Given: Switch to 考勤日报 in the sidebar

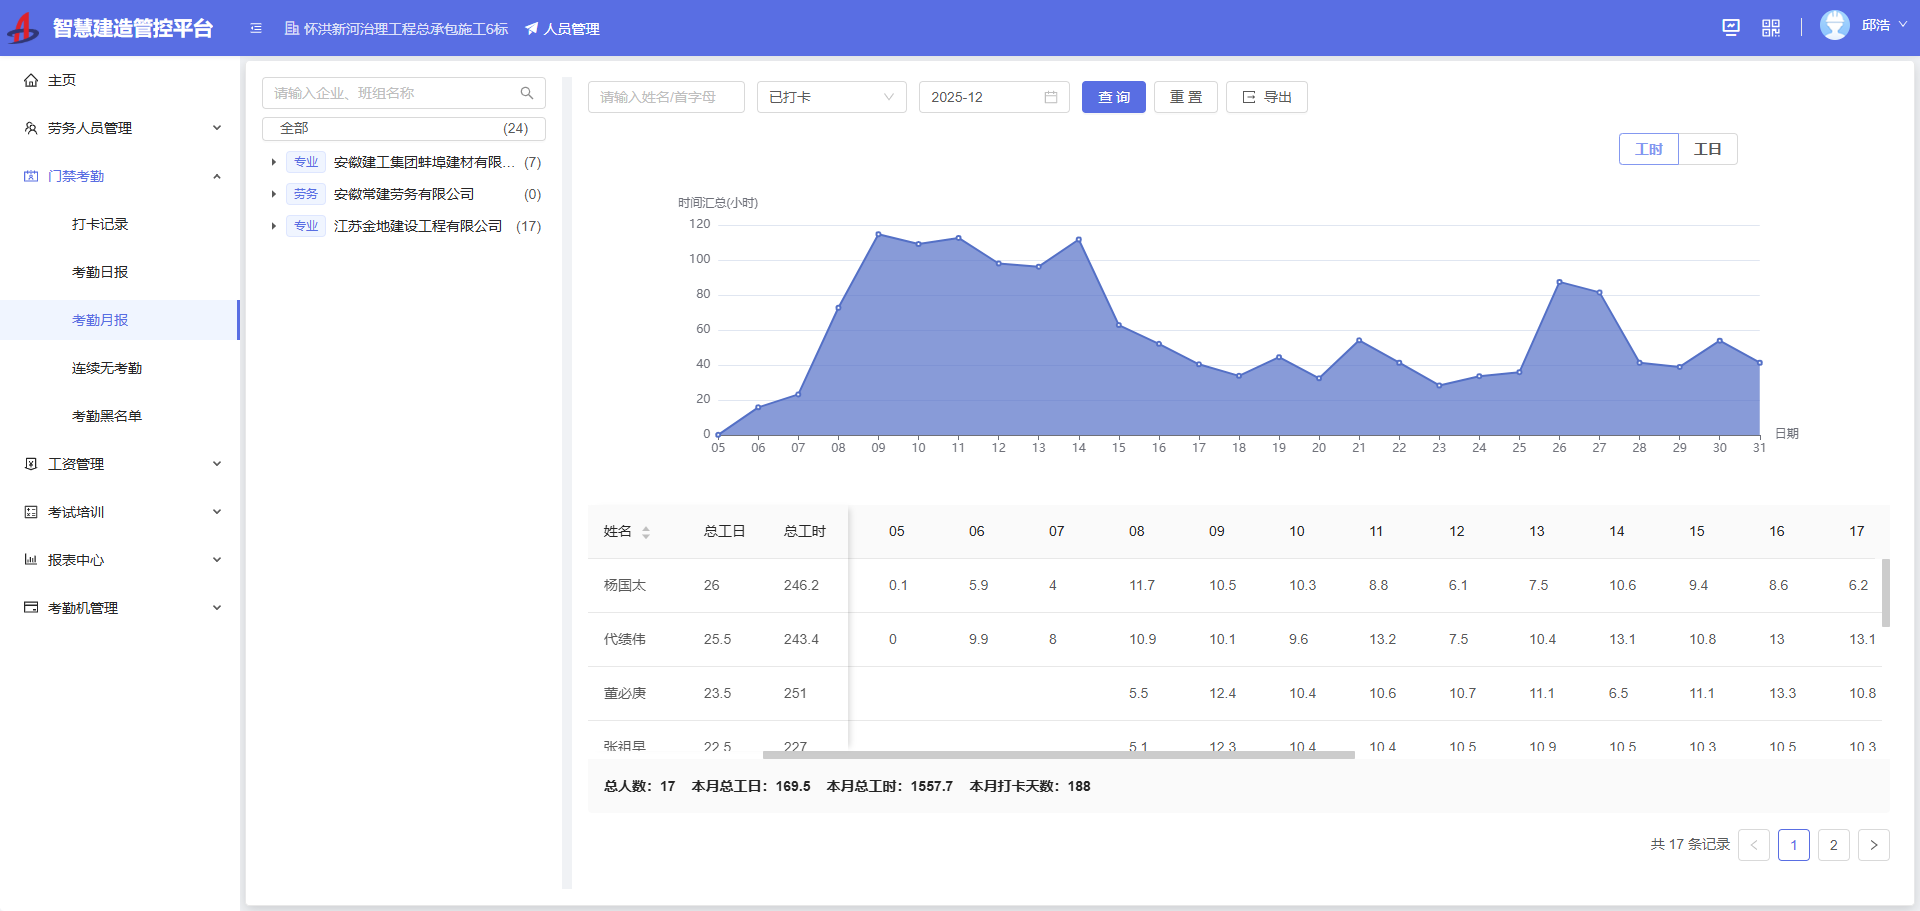Looking at the screenshot, I should coord(100,271).
